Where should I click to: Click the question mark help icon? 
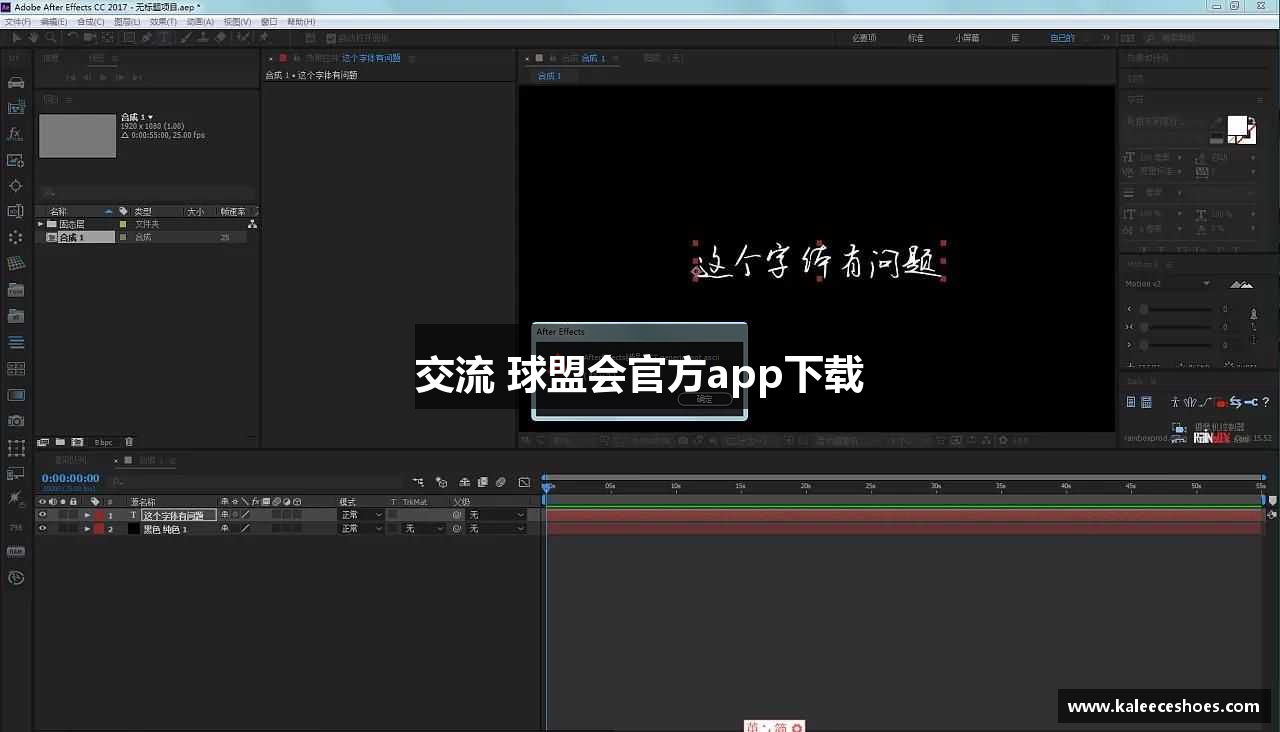[x=1266, y=402]
